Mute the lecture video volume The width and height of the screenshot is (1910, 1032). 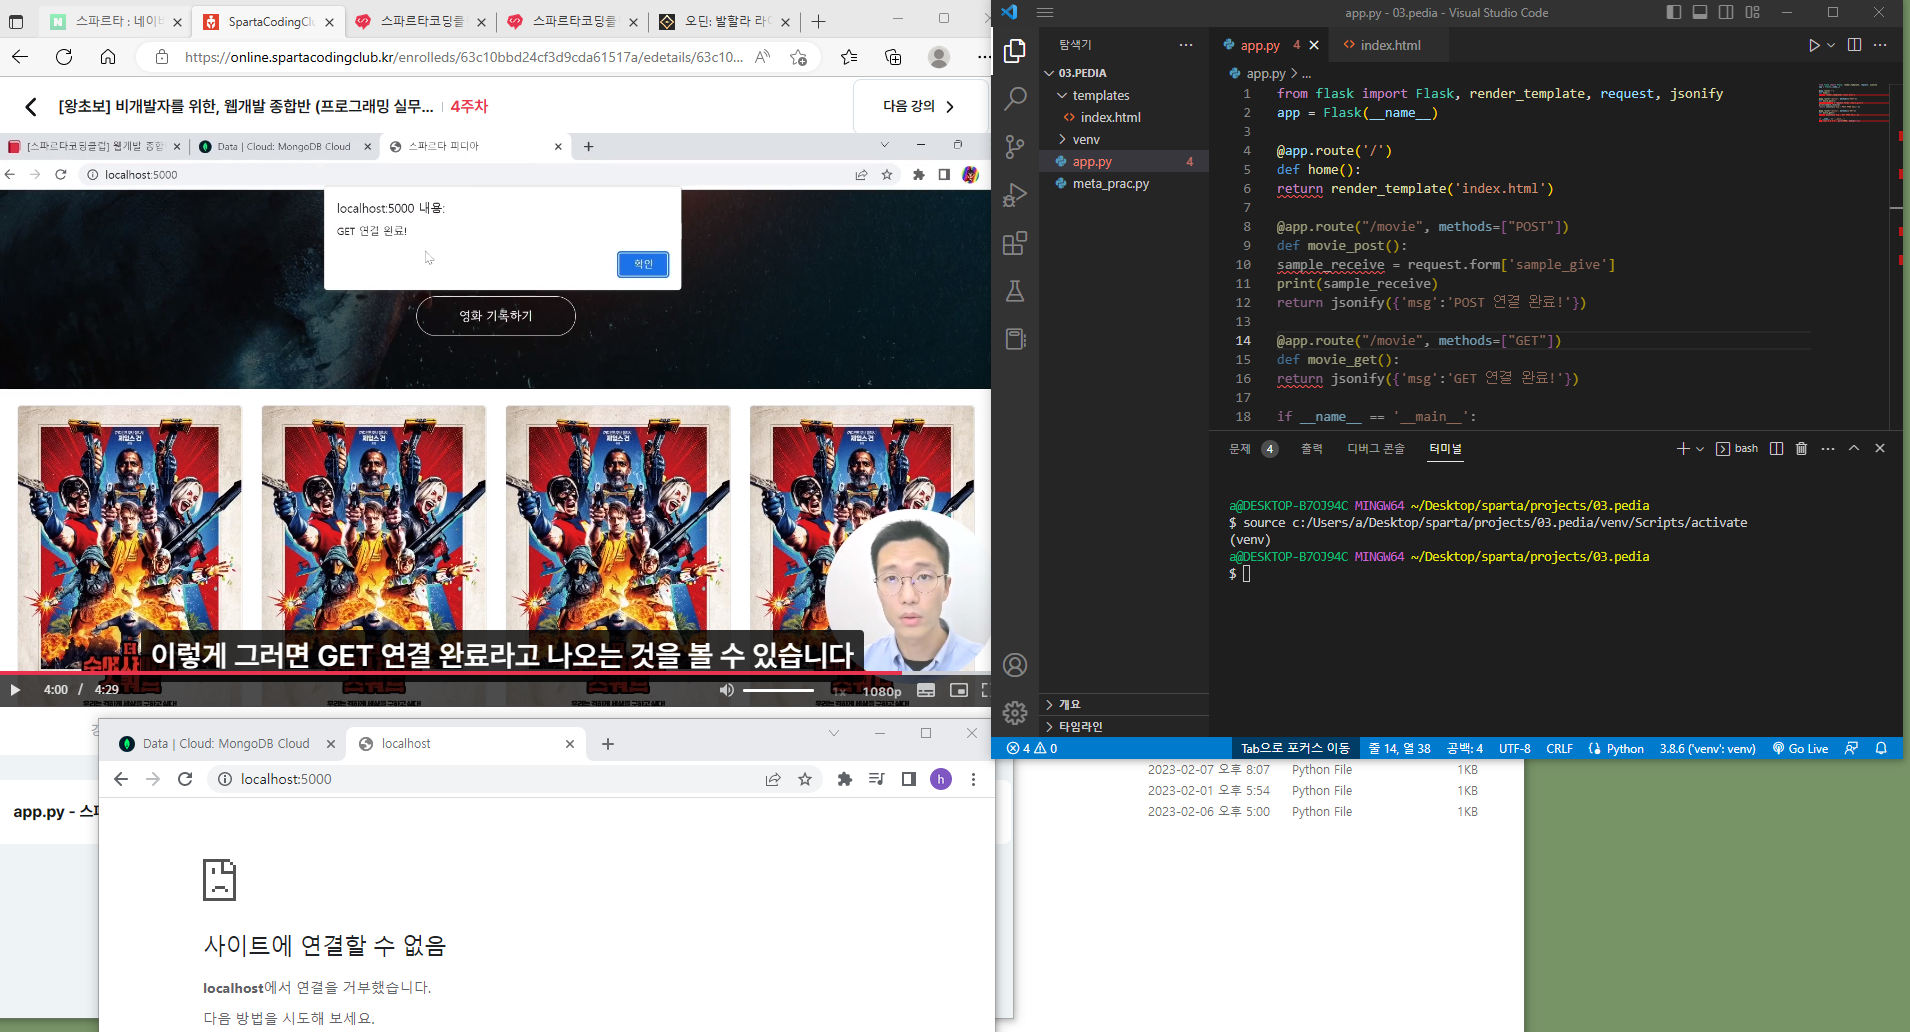click(x=727, y=690)
